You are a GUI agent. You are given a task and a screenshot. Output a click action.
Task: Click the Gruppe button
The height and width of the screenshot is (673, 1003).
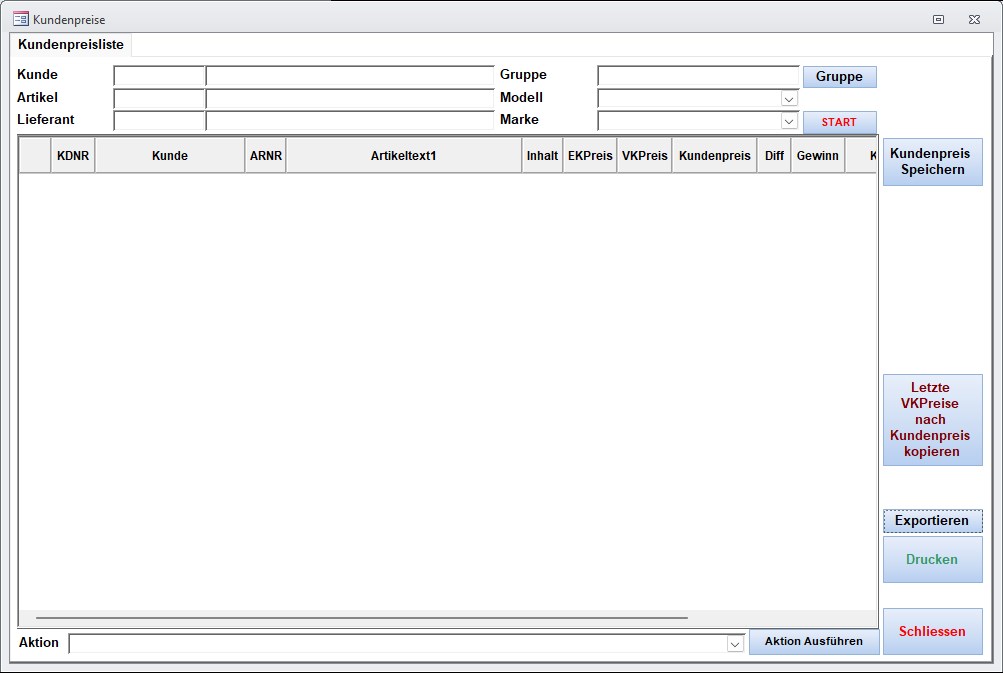point(839,77)
